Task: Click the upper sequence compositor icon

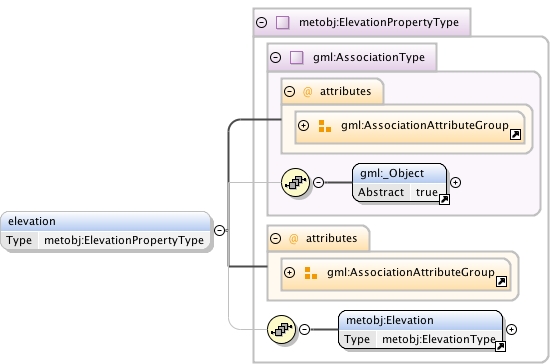Action: click(x=295, y=182)
